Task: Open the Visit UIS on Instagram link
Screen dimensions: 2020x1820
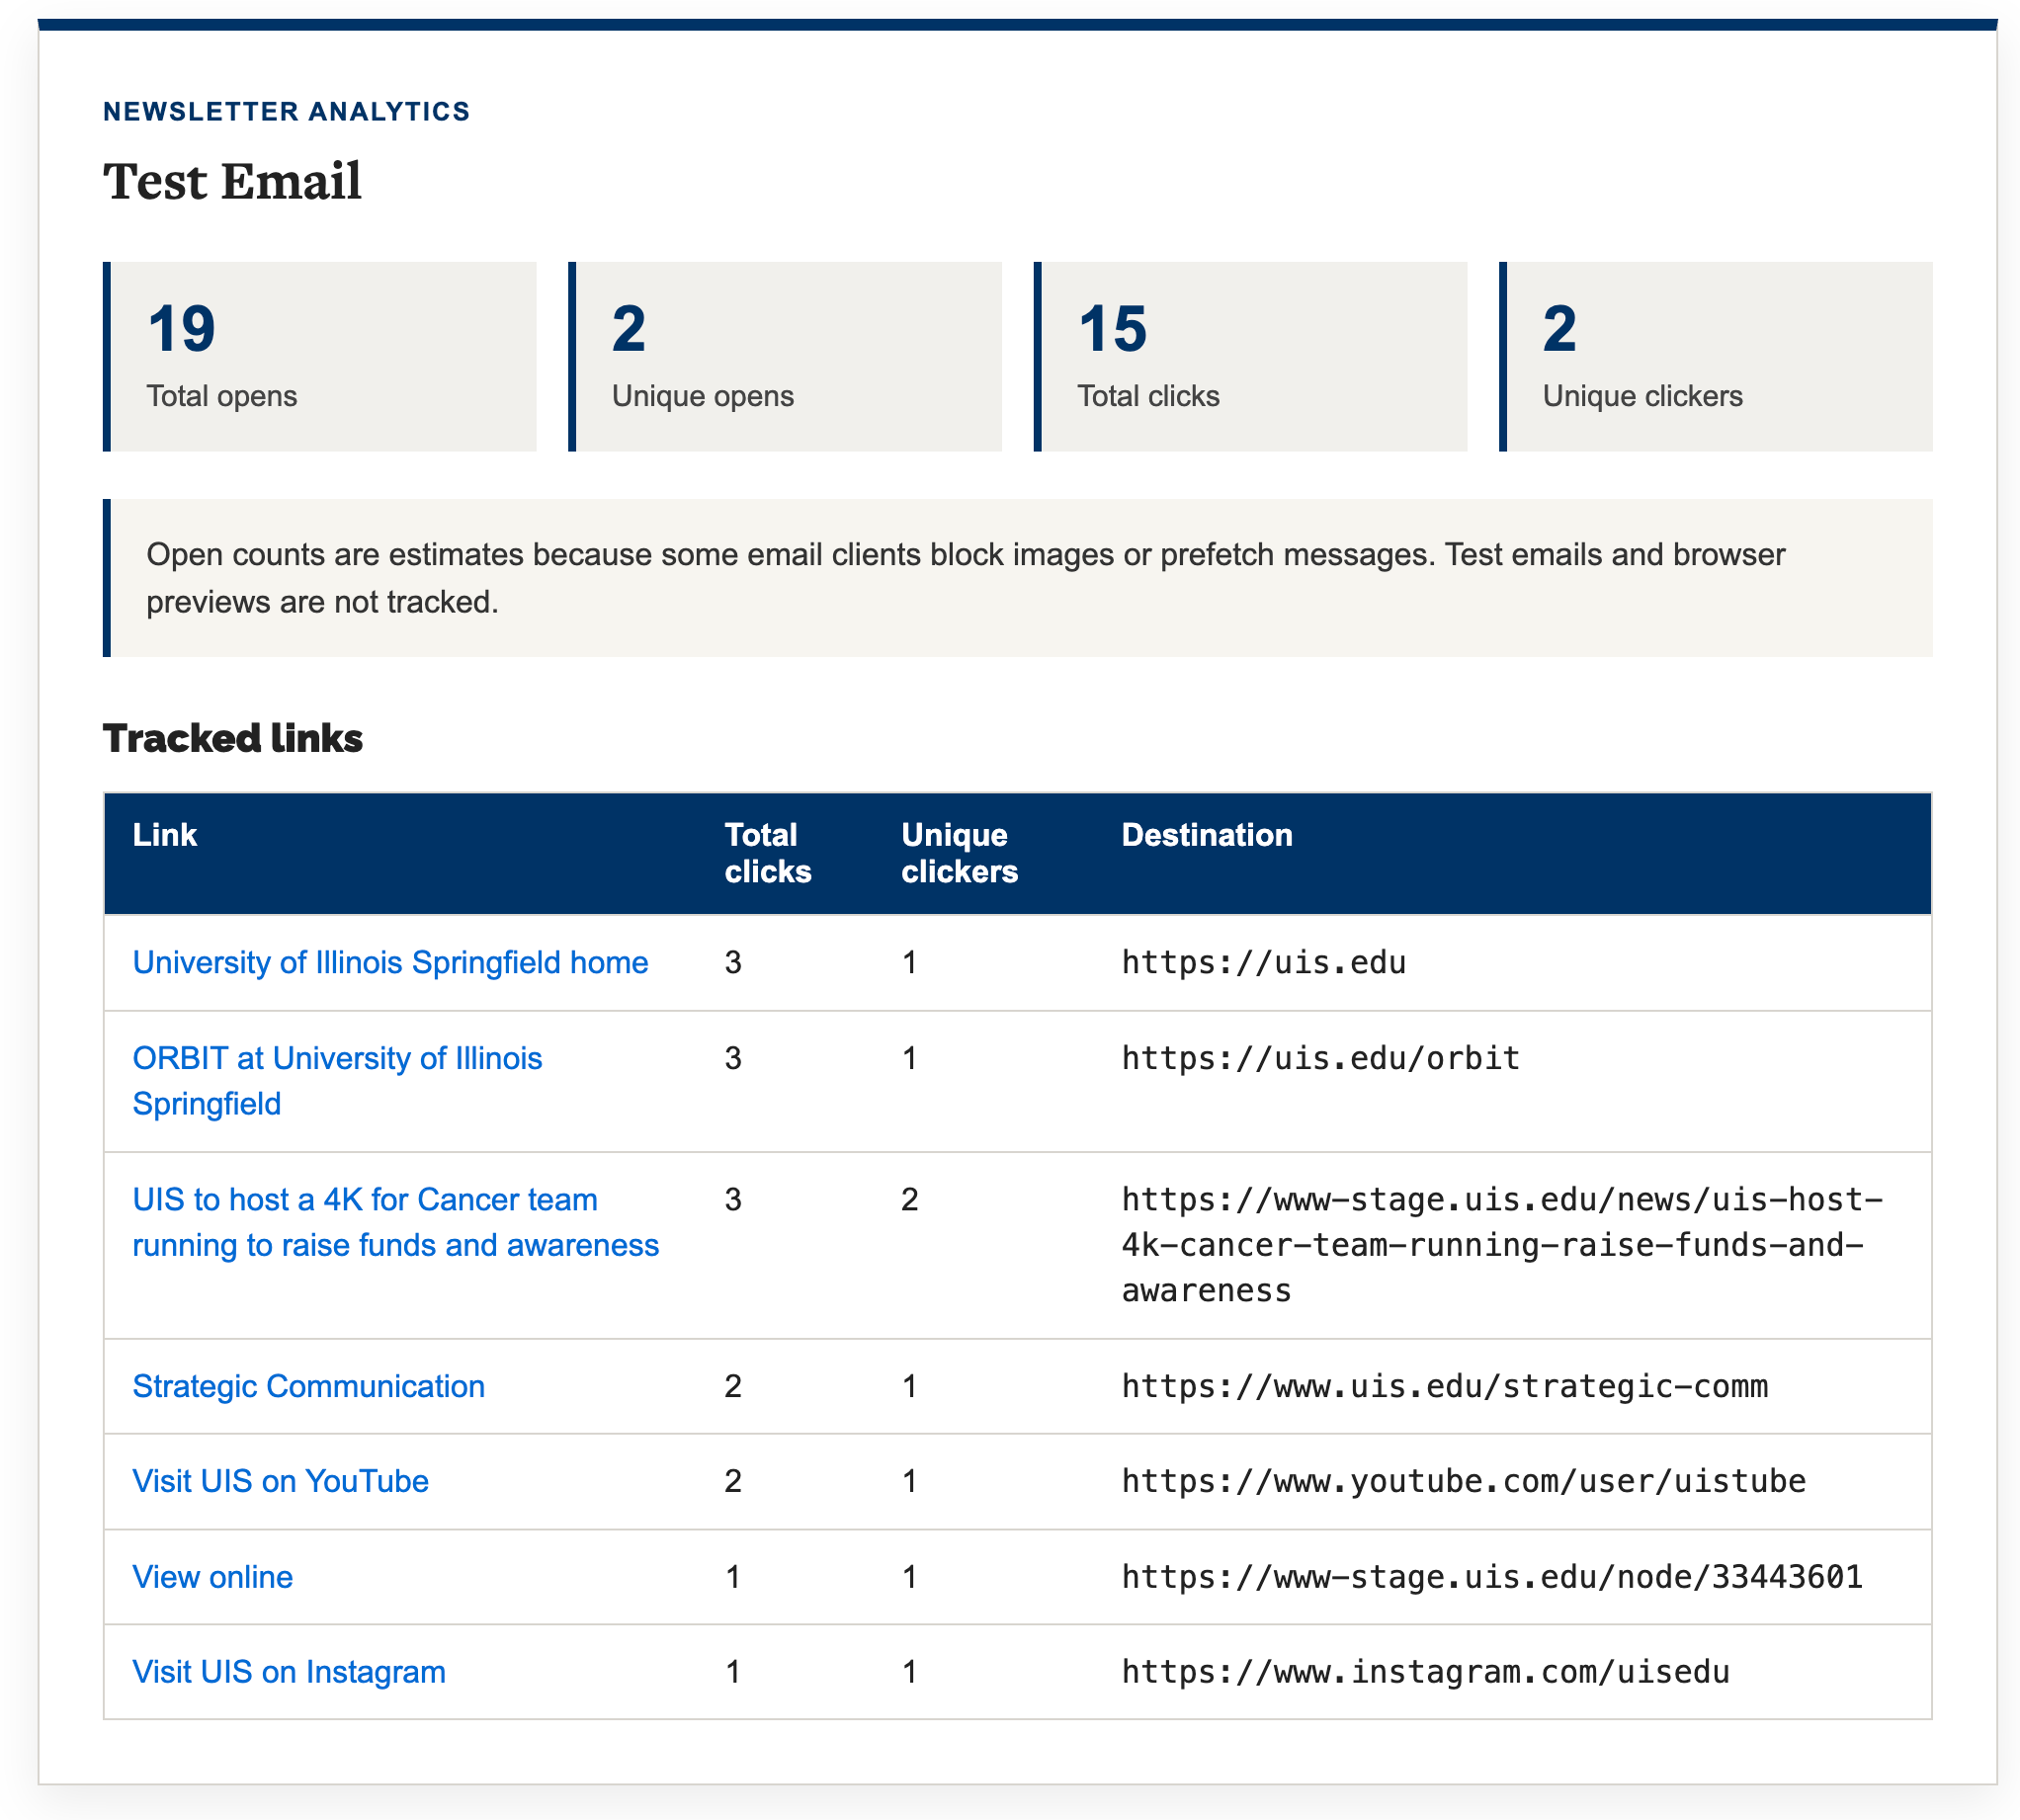Action: (288, 1672)
